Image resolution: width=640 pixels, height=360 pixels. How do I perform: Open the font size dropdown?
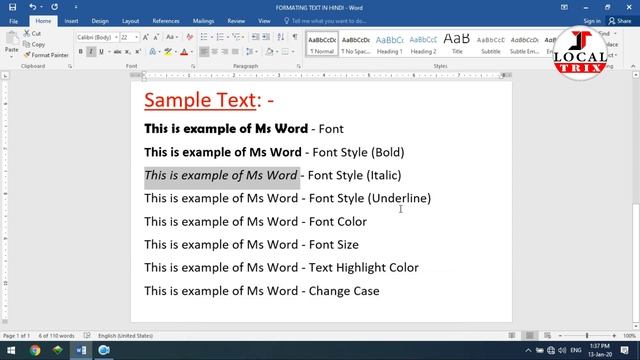pyautogui.click(x=137, y=38)
